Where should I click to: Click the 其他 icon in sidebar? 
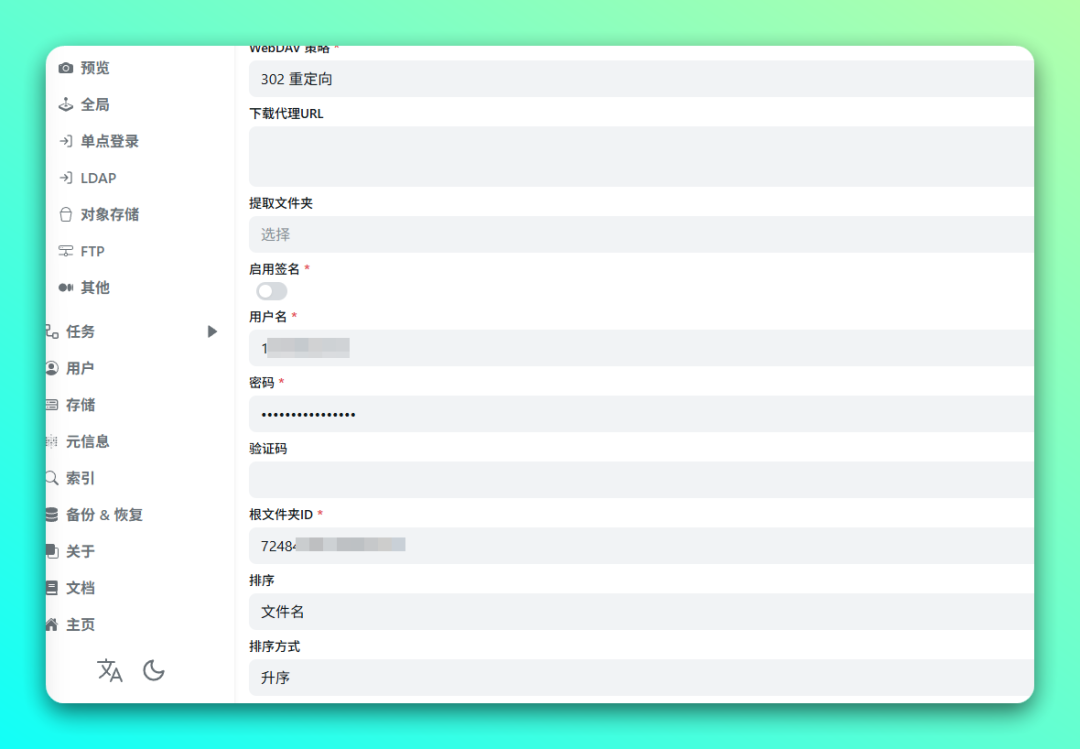coord(65,287)
